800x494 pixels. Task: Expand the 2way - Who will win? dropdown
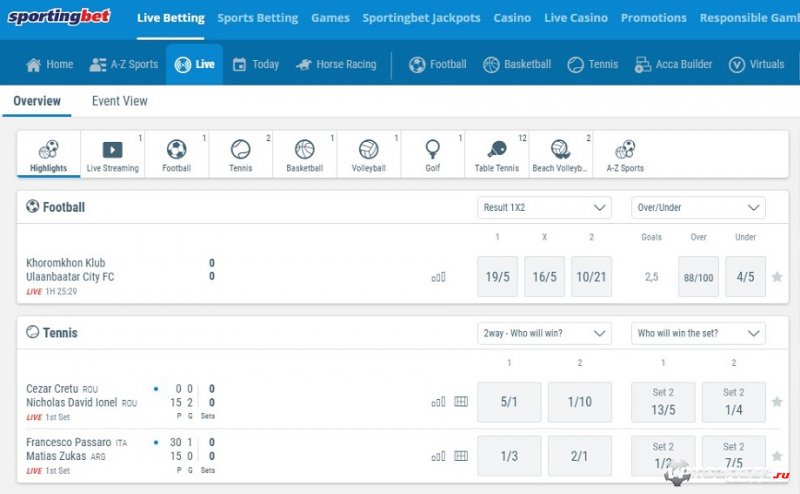pyautogui.click(x=544, y=333)
